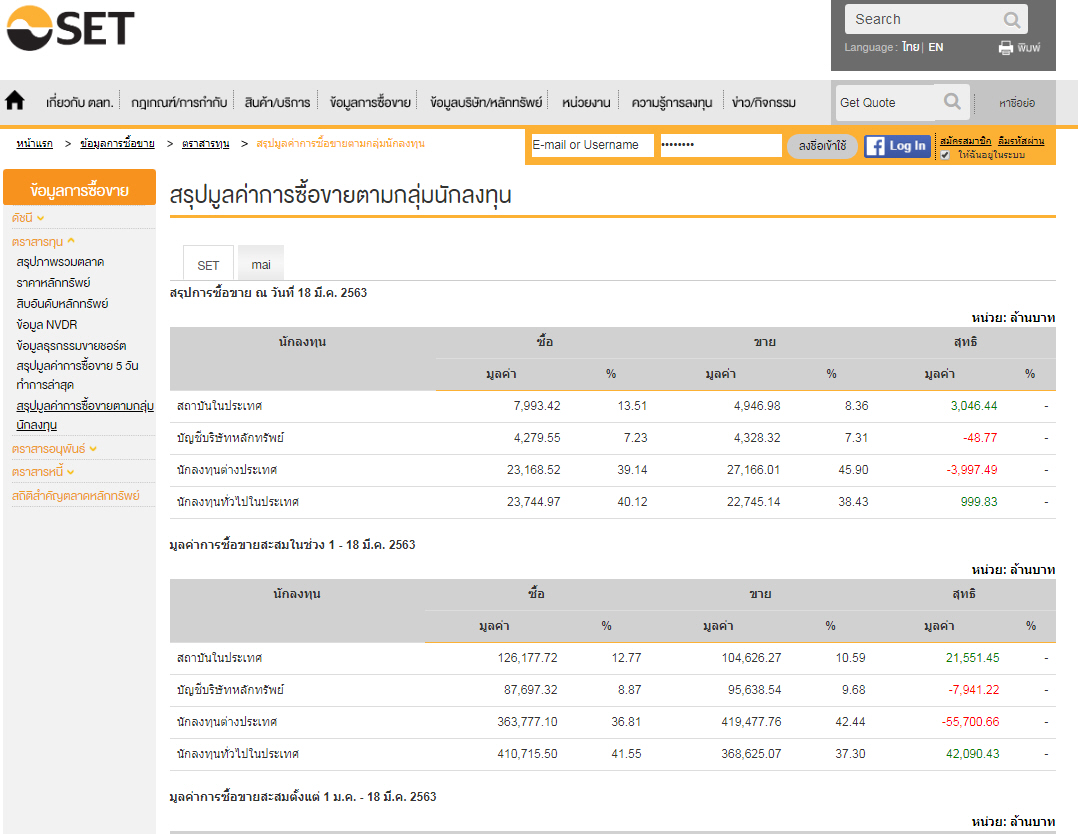Open the ข้อมูลการซื้อขาย top menu

370,102
